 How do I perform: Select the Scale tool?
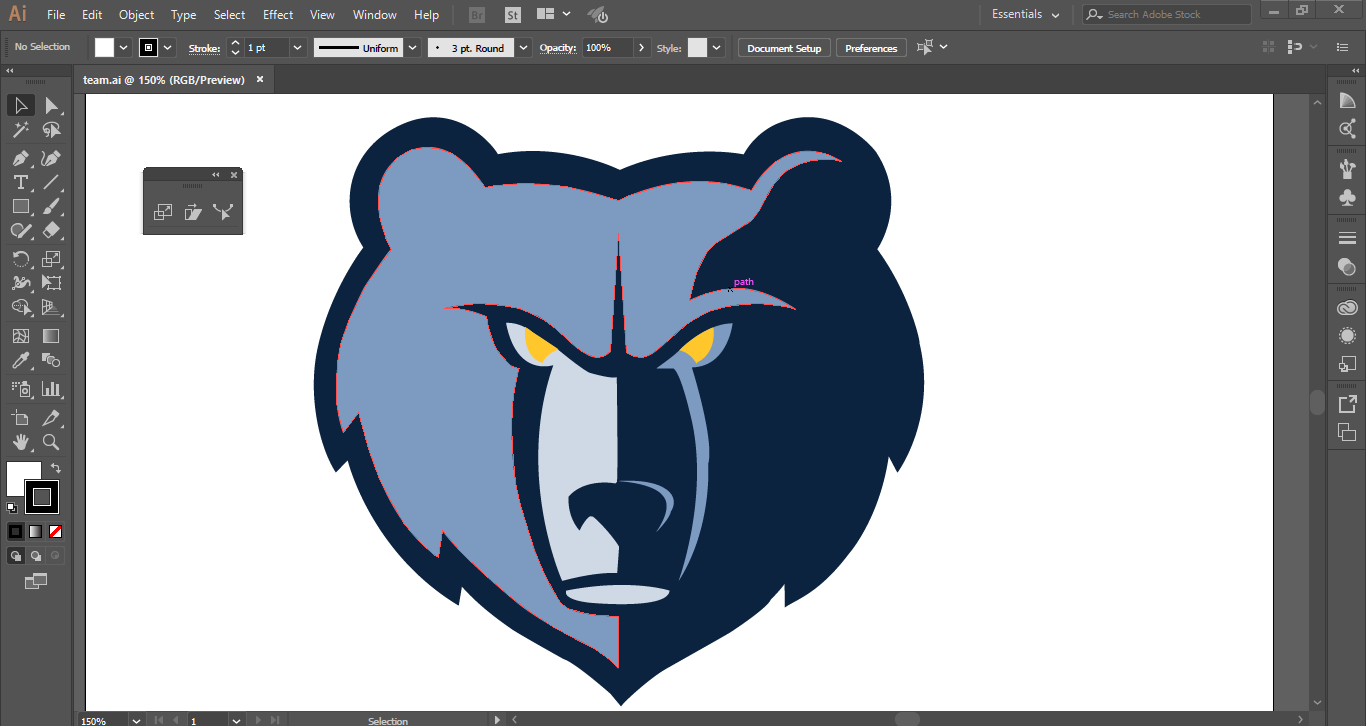click(51, 259)
